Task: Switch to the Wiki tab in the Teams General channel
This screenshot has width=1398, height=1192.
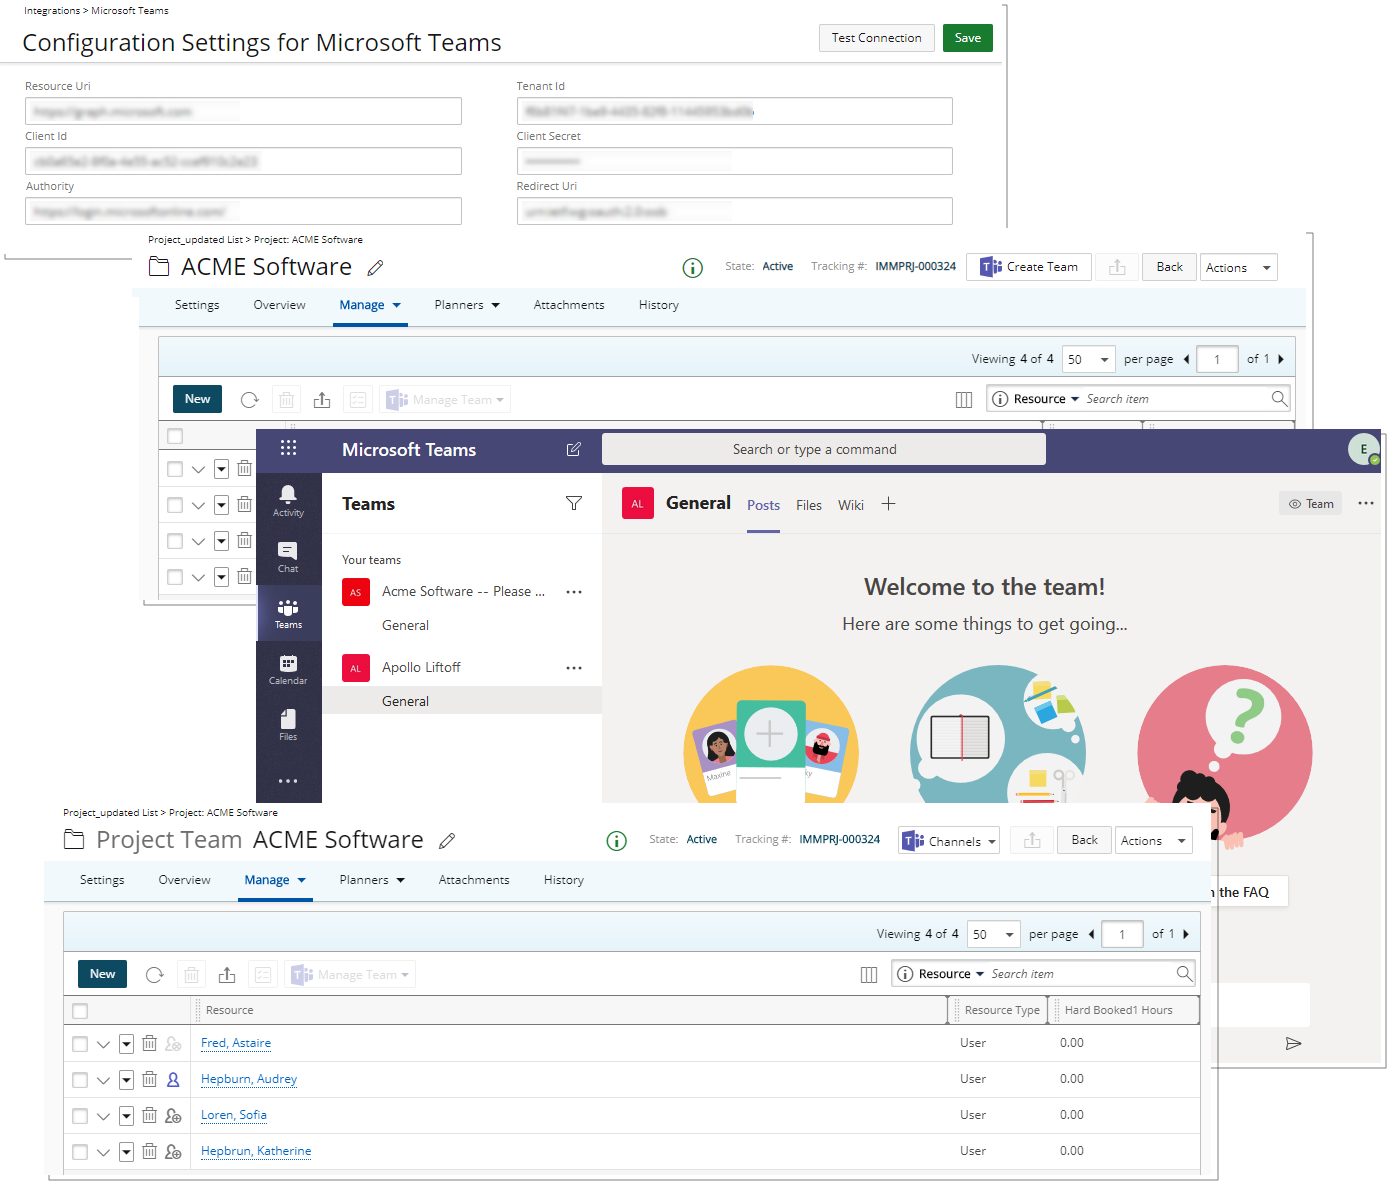Action: point(851,505)
